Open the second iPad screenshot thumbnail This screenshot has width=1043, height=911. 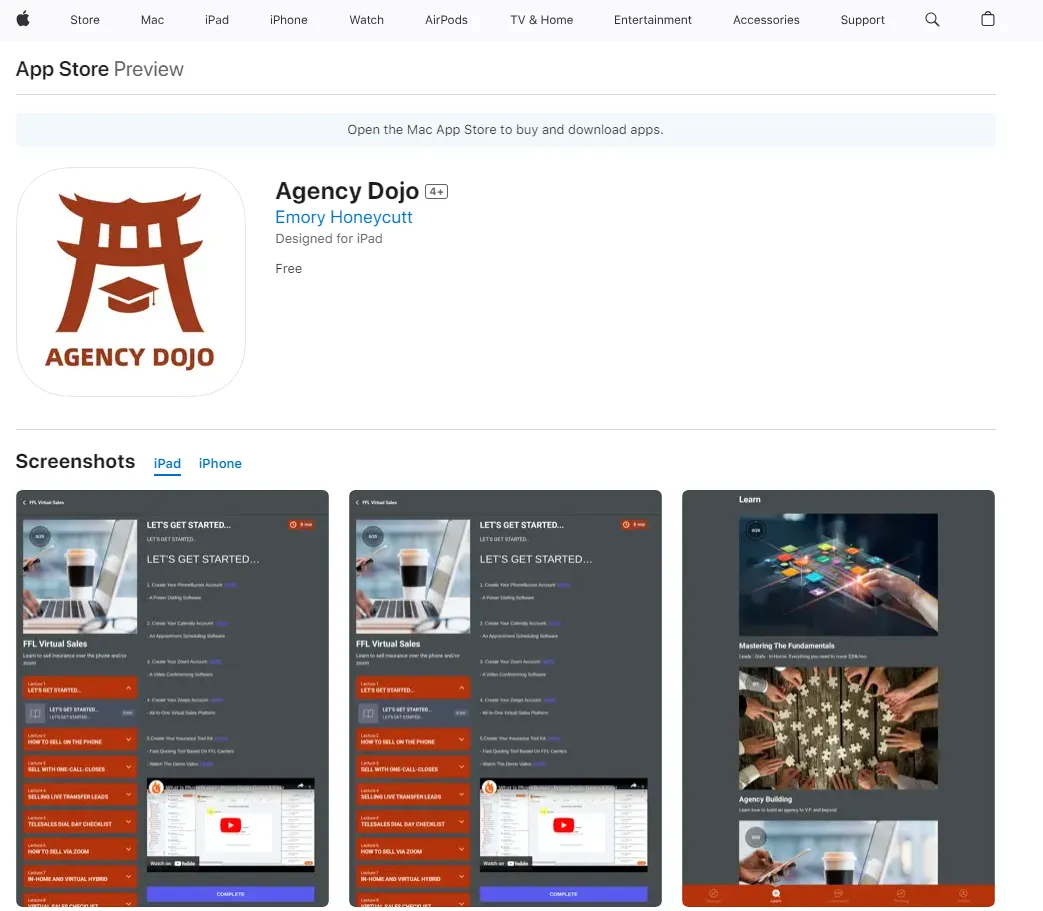506,698
